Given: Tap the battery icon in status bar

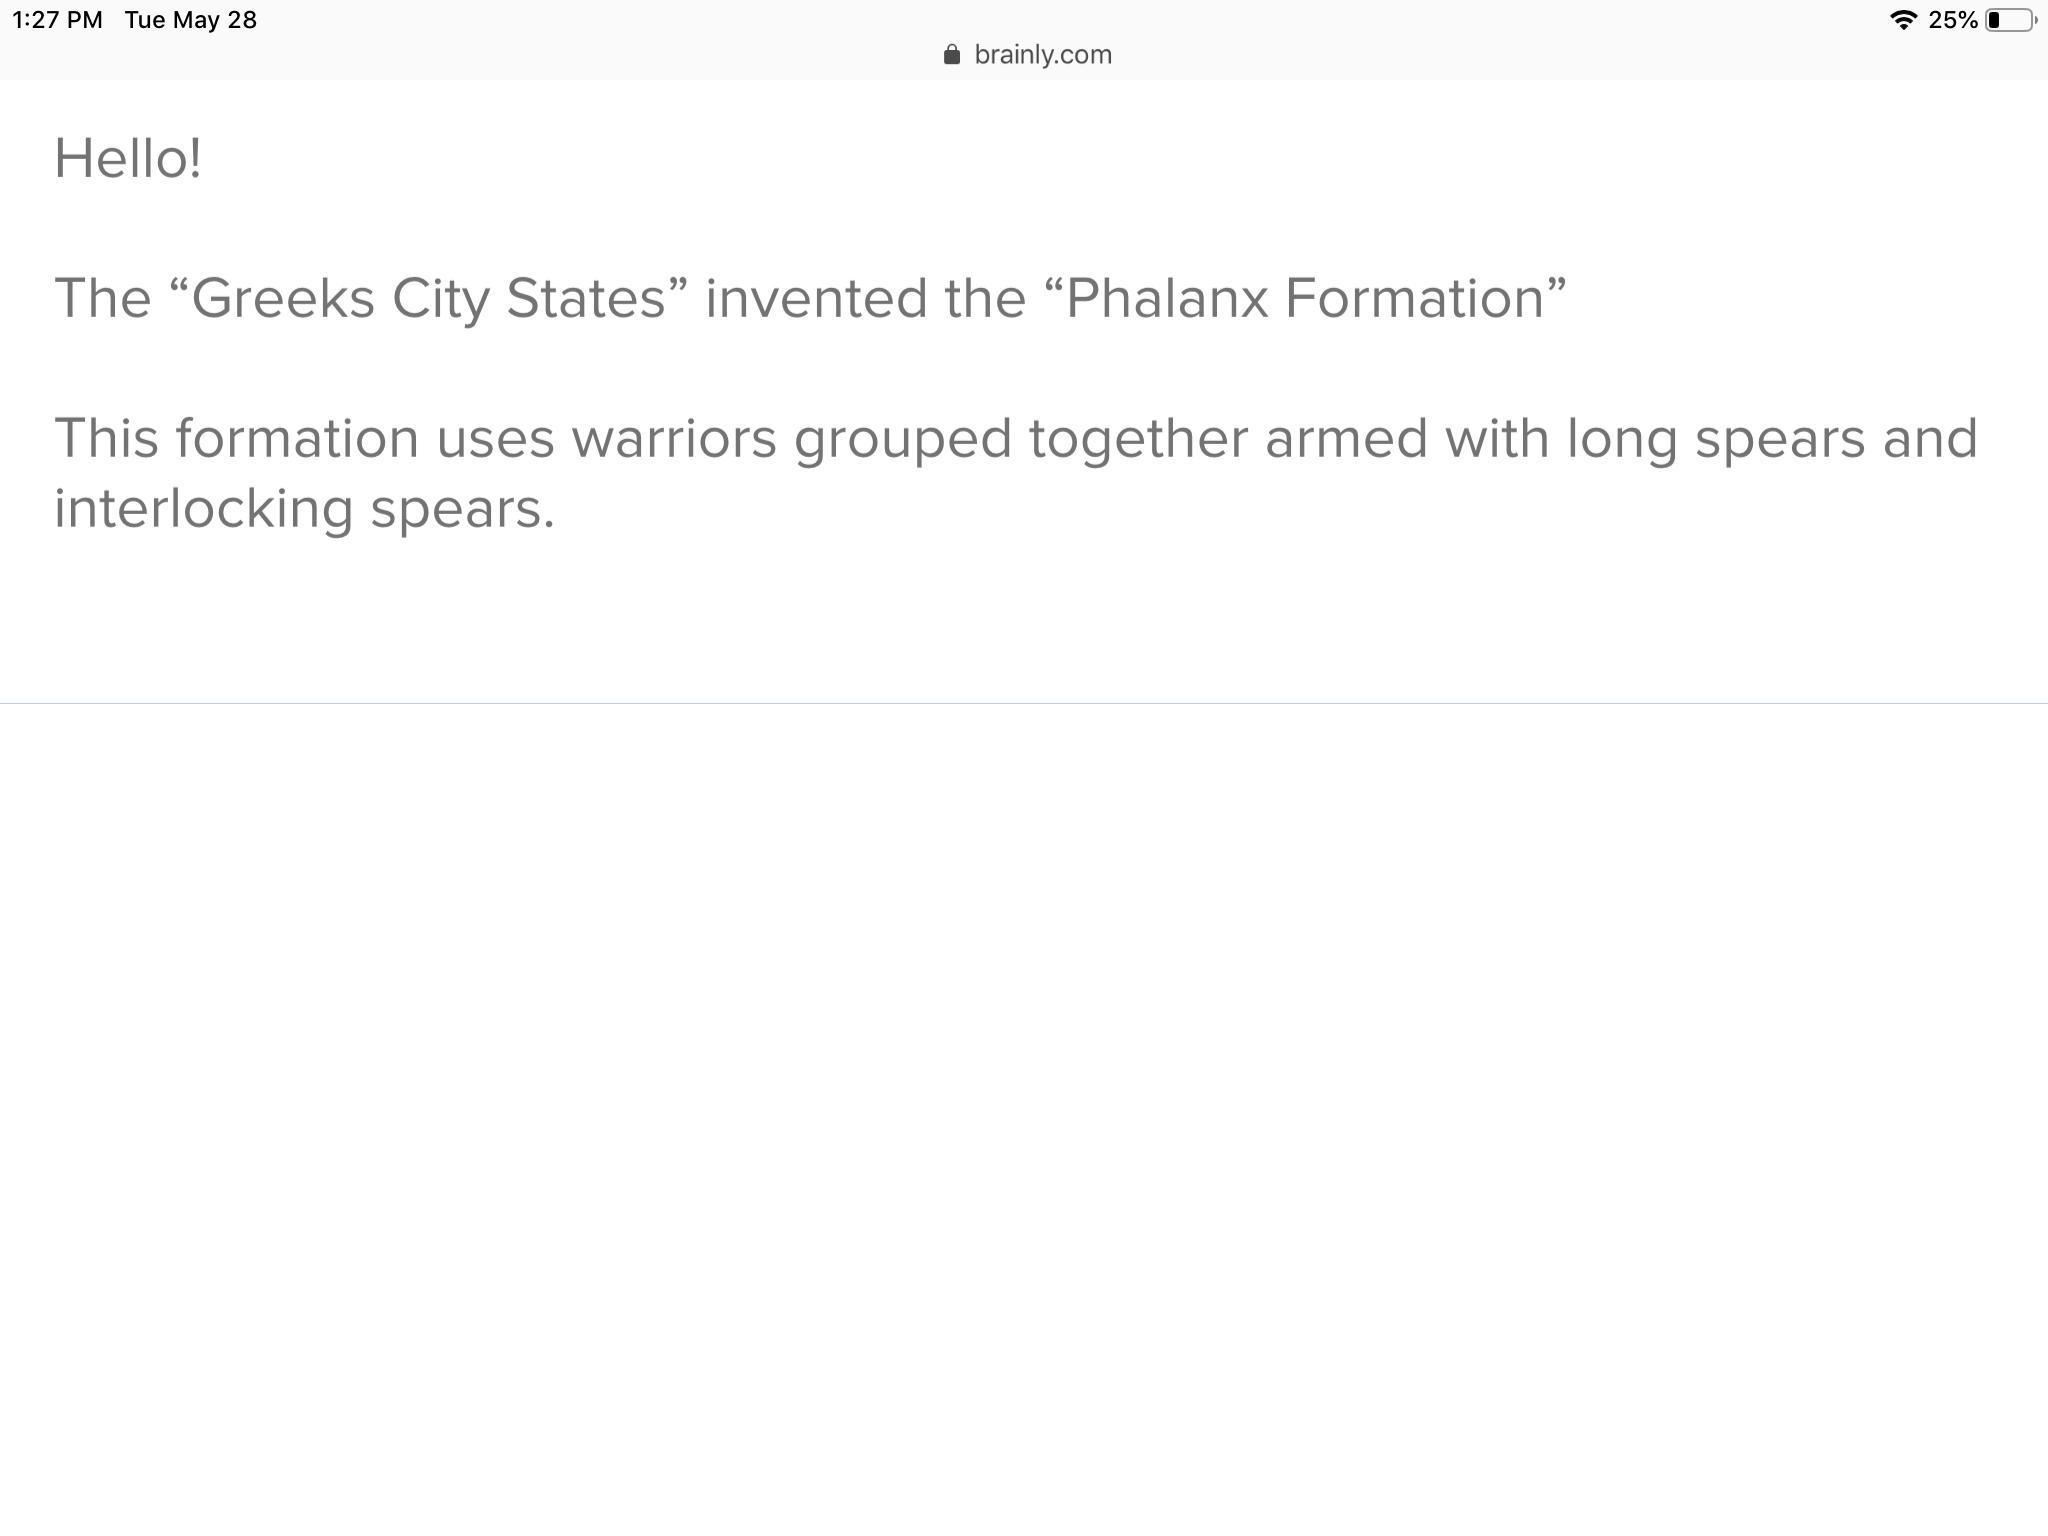Looking at the screenshot, I should pos(2009,20).
